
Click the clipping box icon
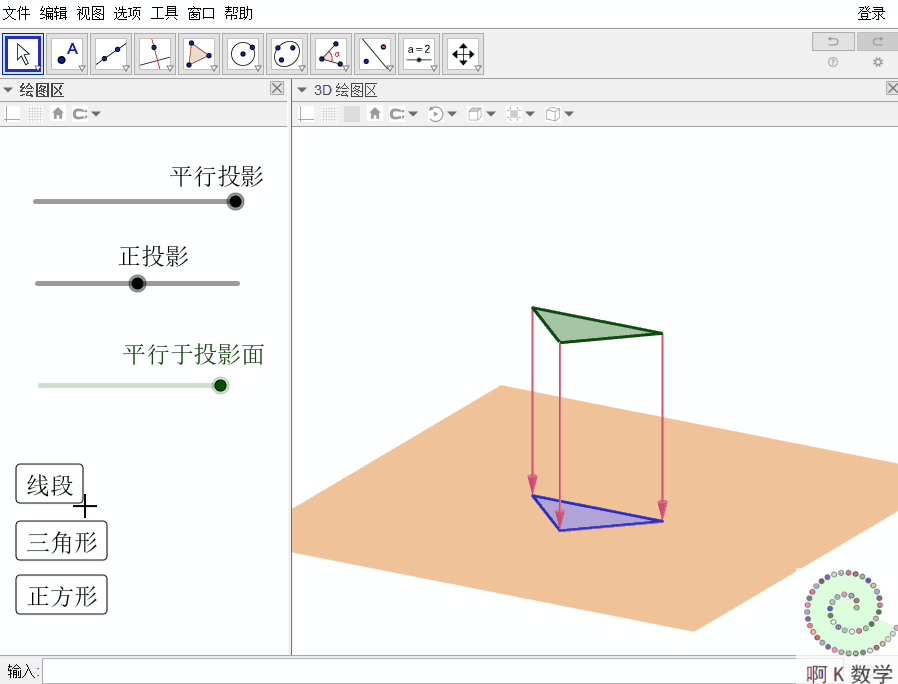514,114
